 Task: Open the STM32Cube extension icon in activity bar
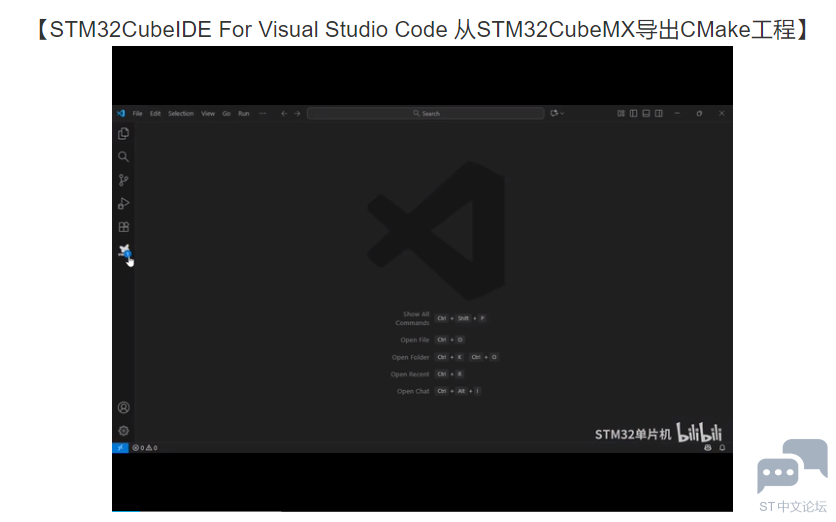coord(124,251)
